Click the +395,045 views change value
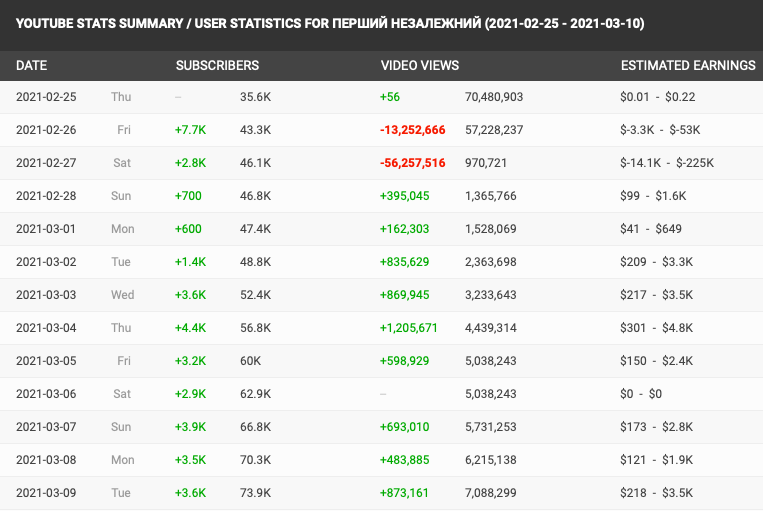 pyautogui.click(x=405, y=196)
